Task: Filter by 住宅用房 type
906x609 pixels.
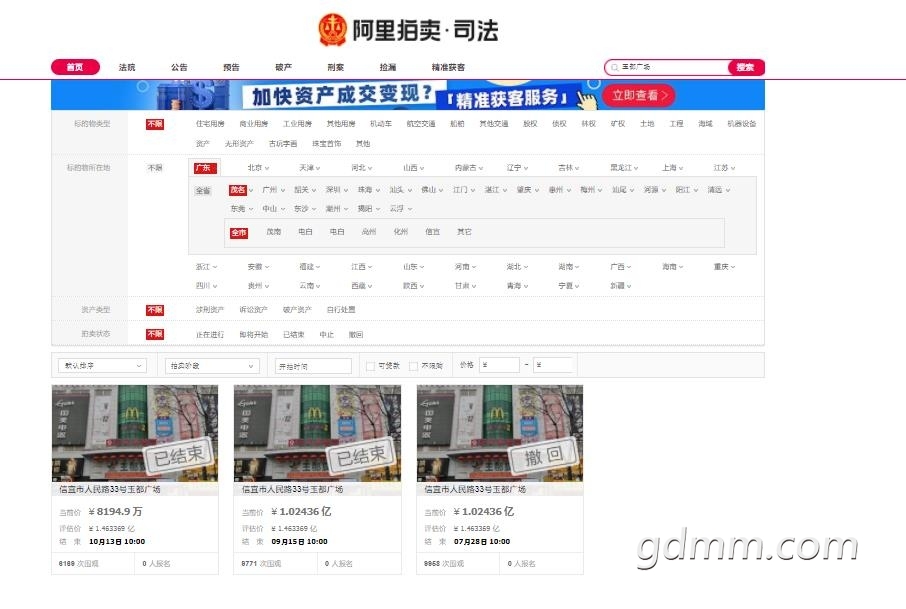Action: [x=210, y=124]
